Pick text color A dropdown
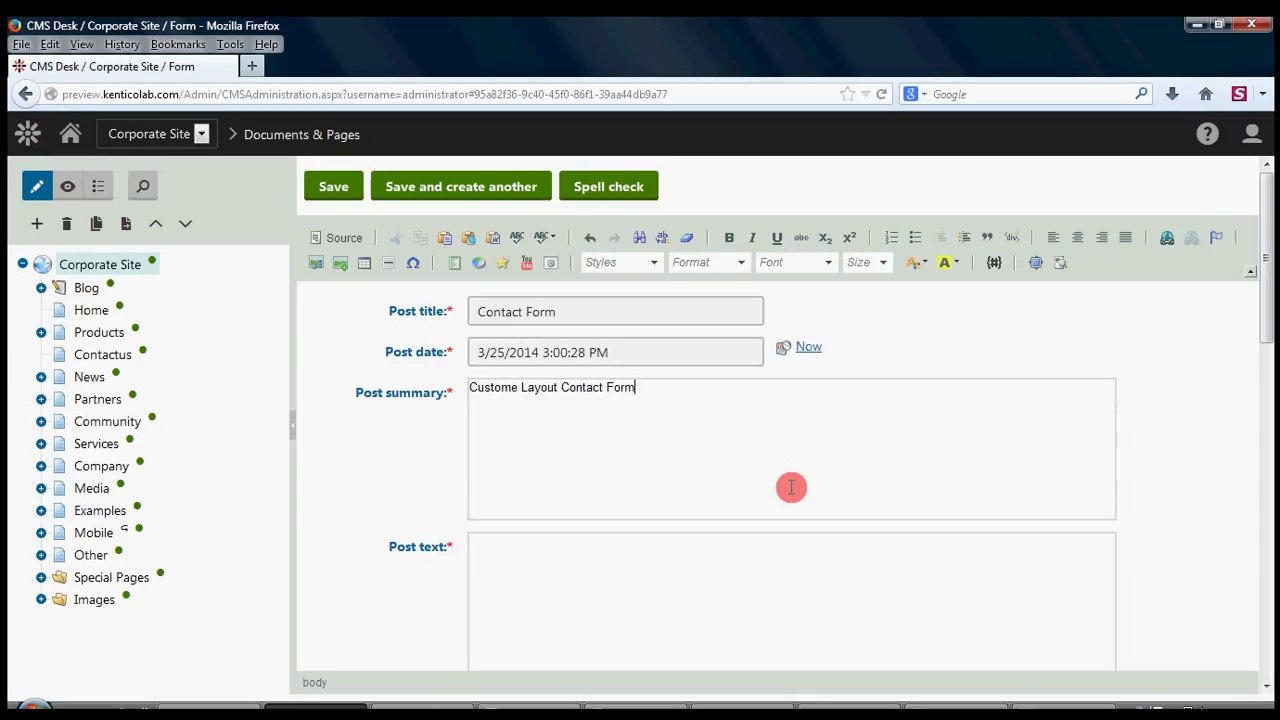 click(916, 263)
